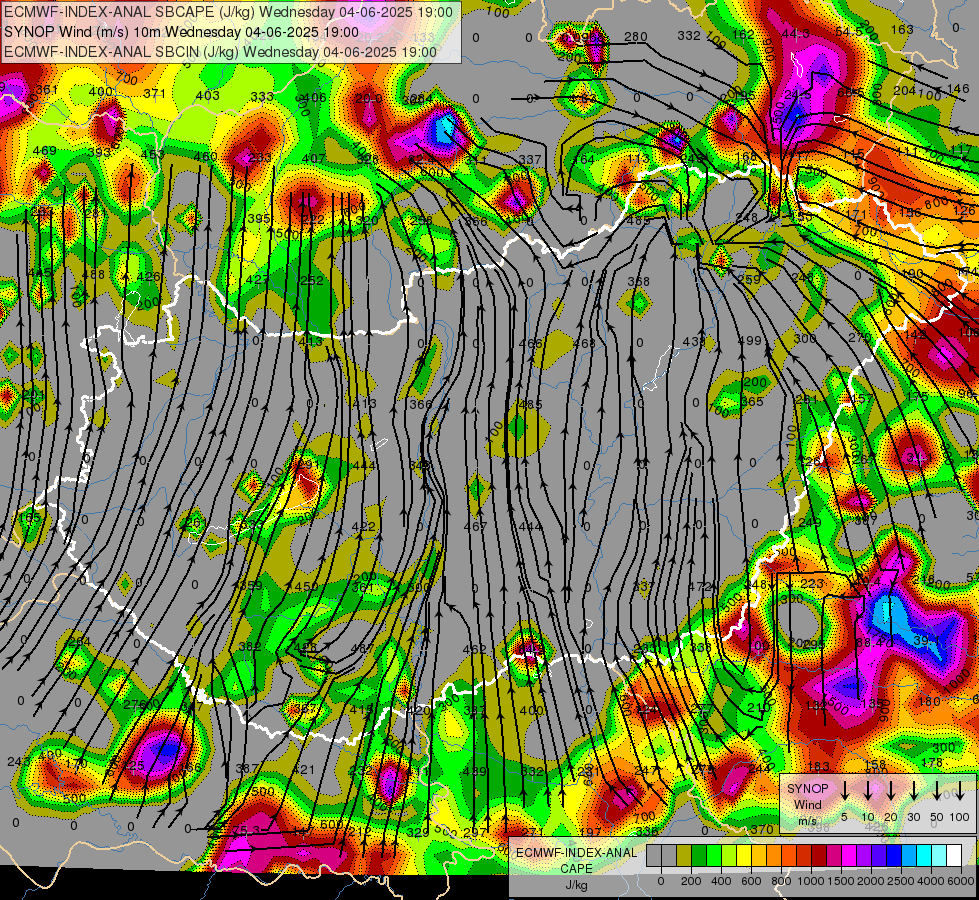979x900 pixels.
Task: Click the map value 499
Action: 750,340
